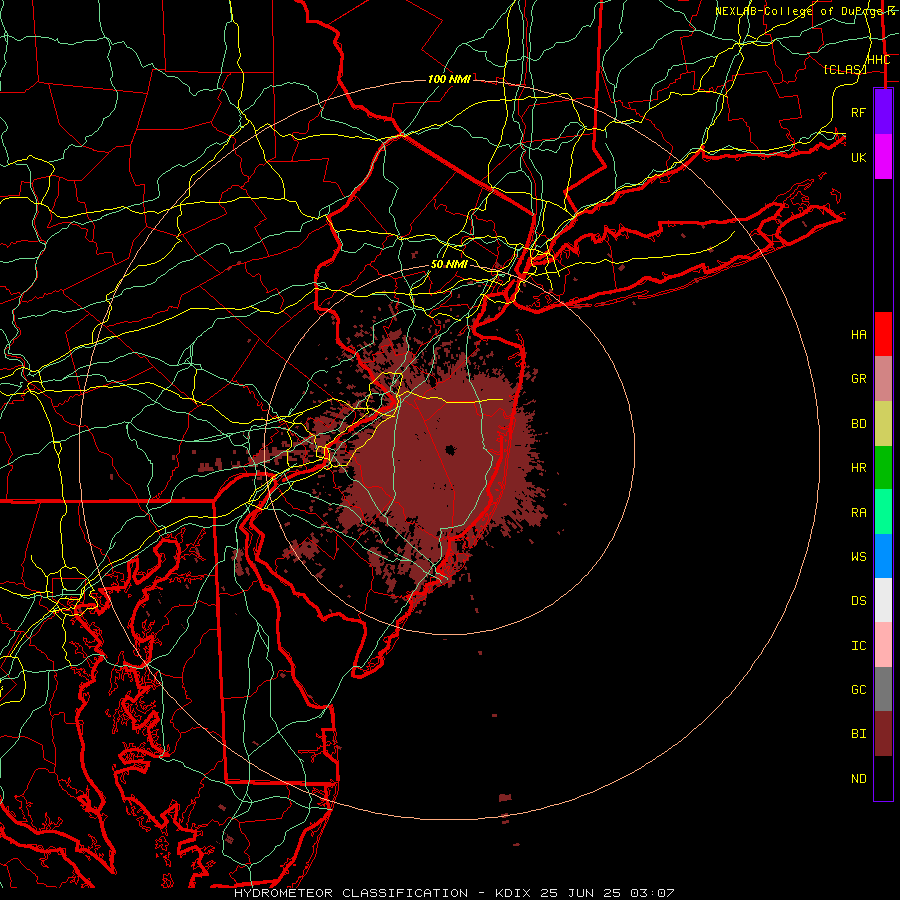This screenshot has height=900, width=900.
Task: Click the black radar site dot at center
Action: [x=450, y=451]
